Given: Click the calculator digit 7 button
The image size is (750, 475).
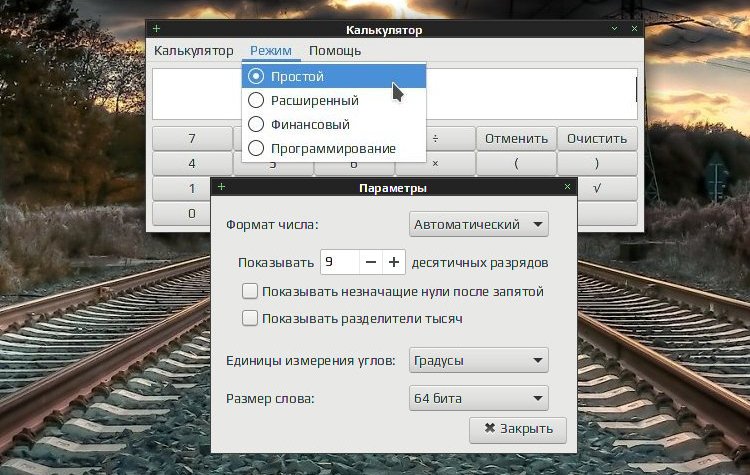Looking at the screenshot, I should coord(192,139).
